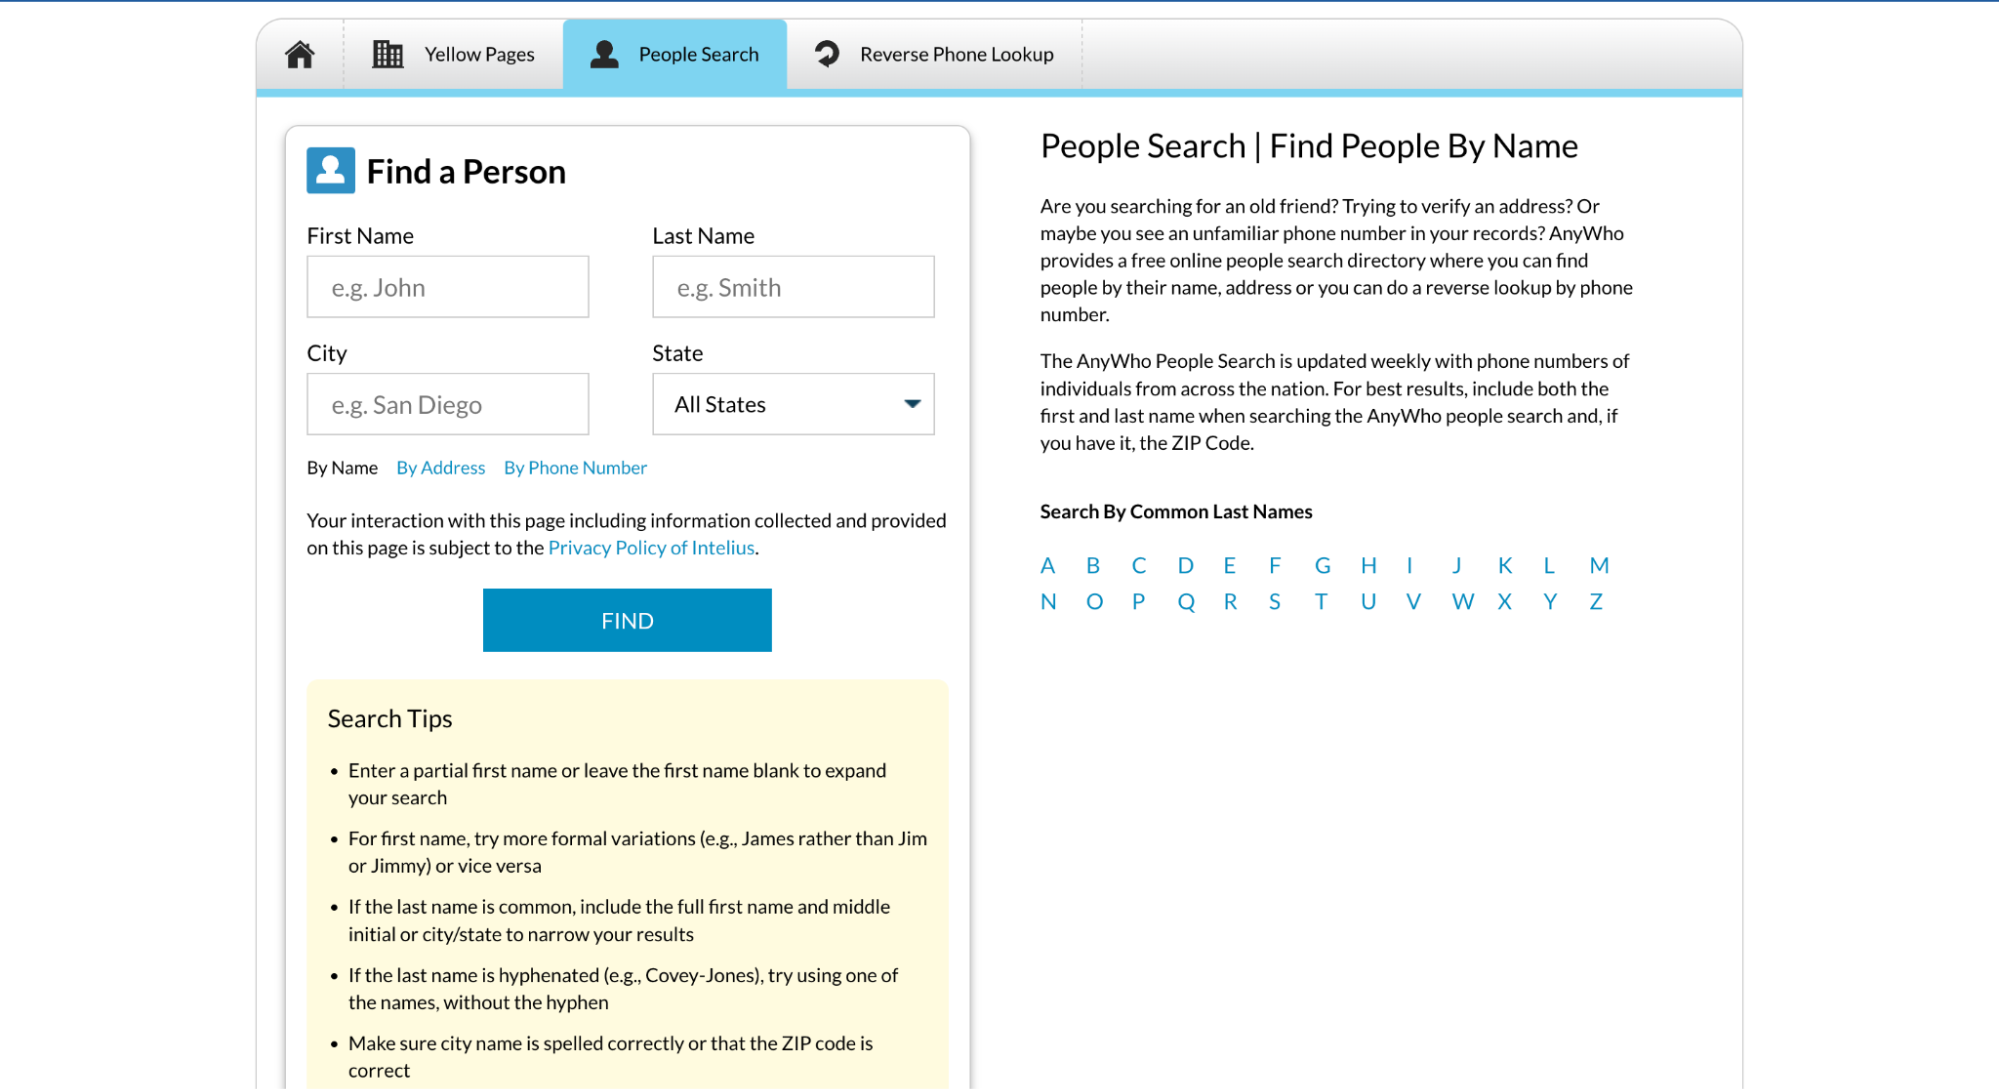This screenshot has height=1090, width=1999.
Task: Click the FIND button to search
Action: pyautogui.click(x=627, y=619)
